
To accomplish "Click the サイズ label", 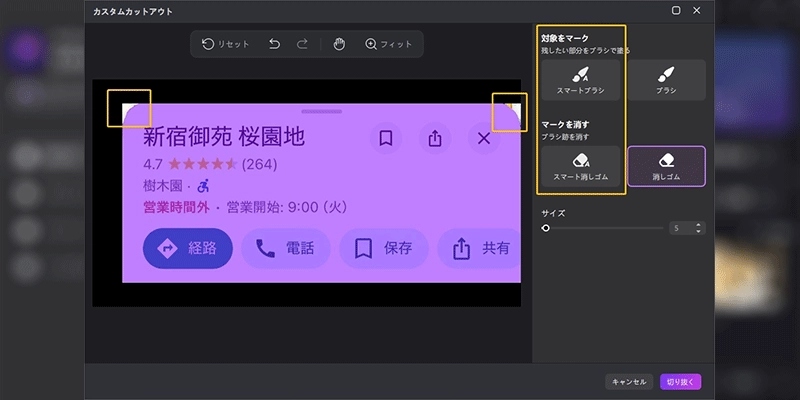I will point(553,213).
